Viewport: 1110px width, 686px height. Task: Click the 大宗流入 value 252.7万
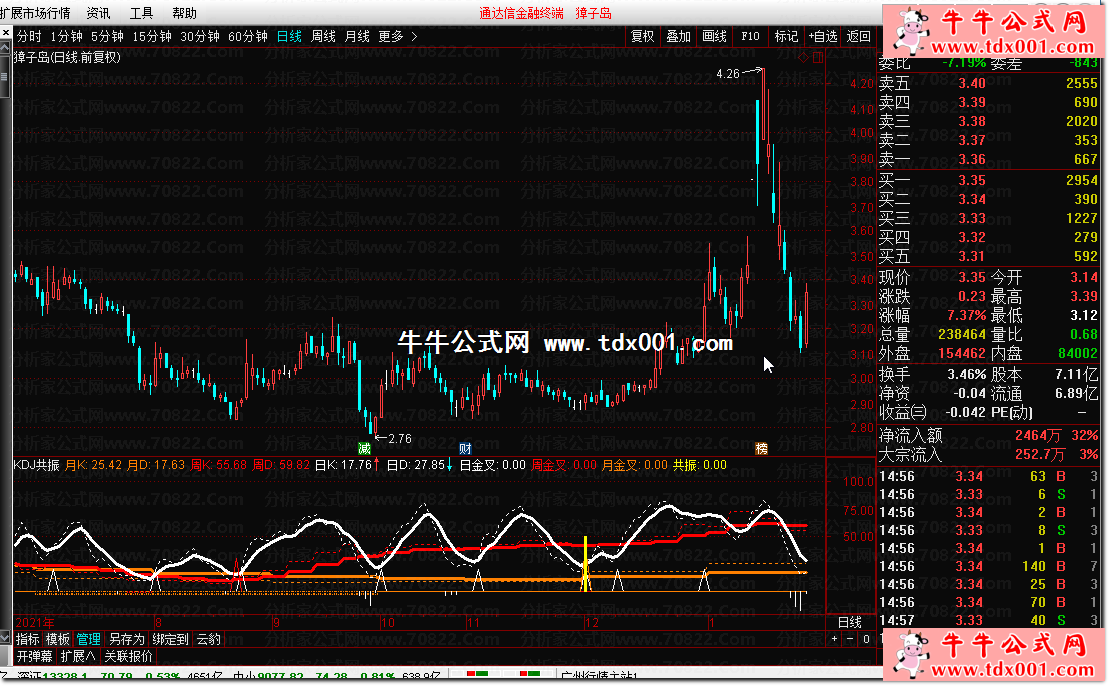pos(1040,455)
